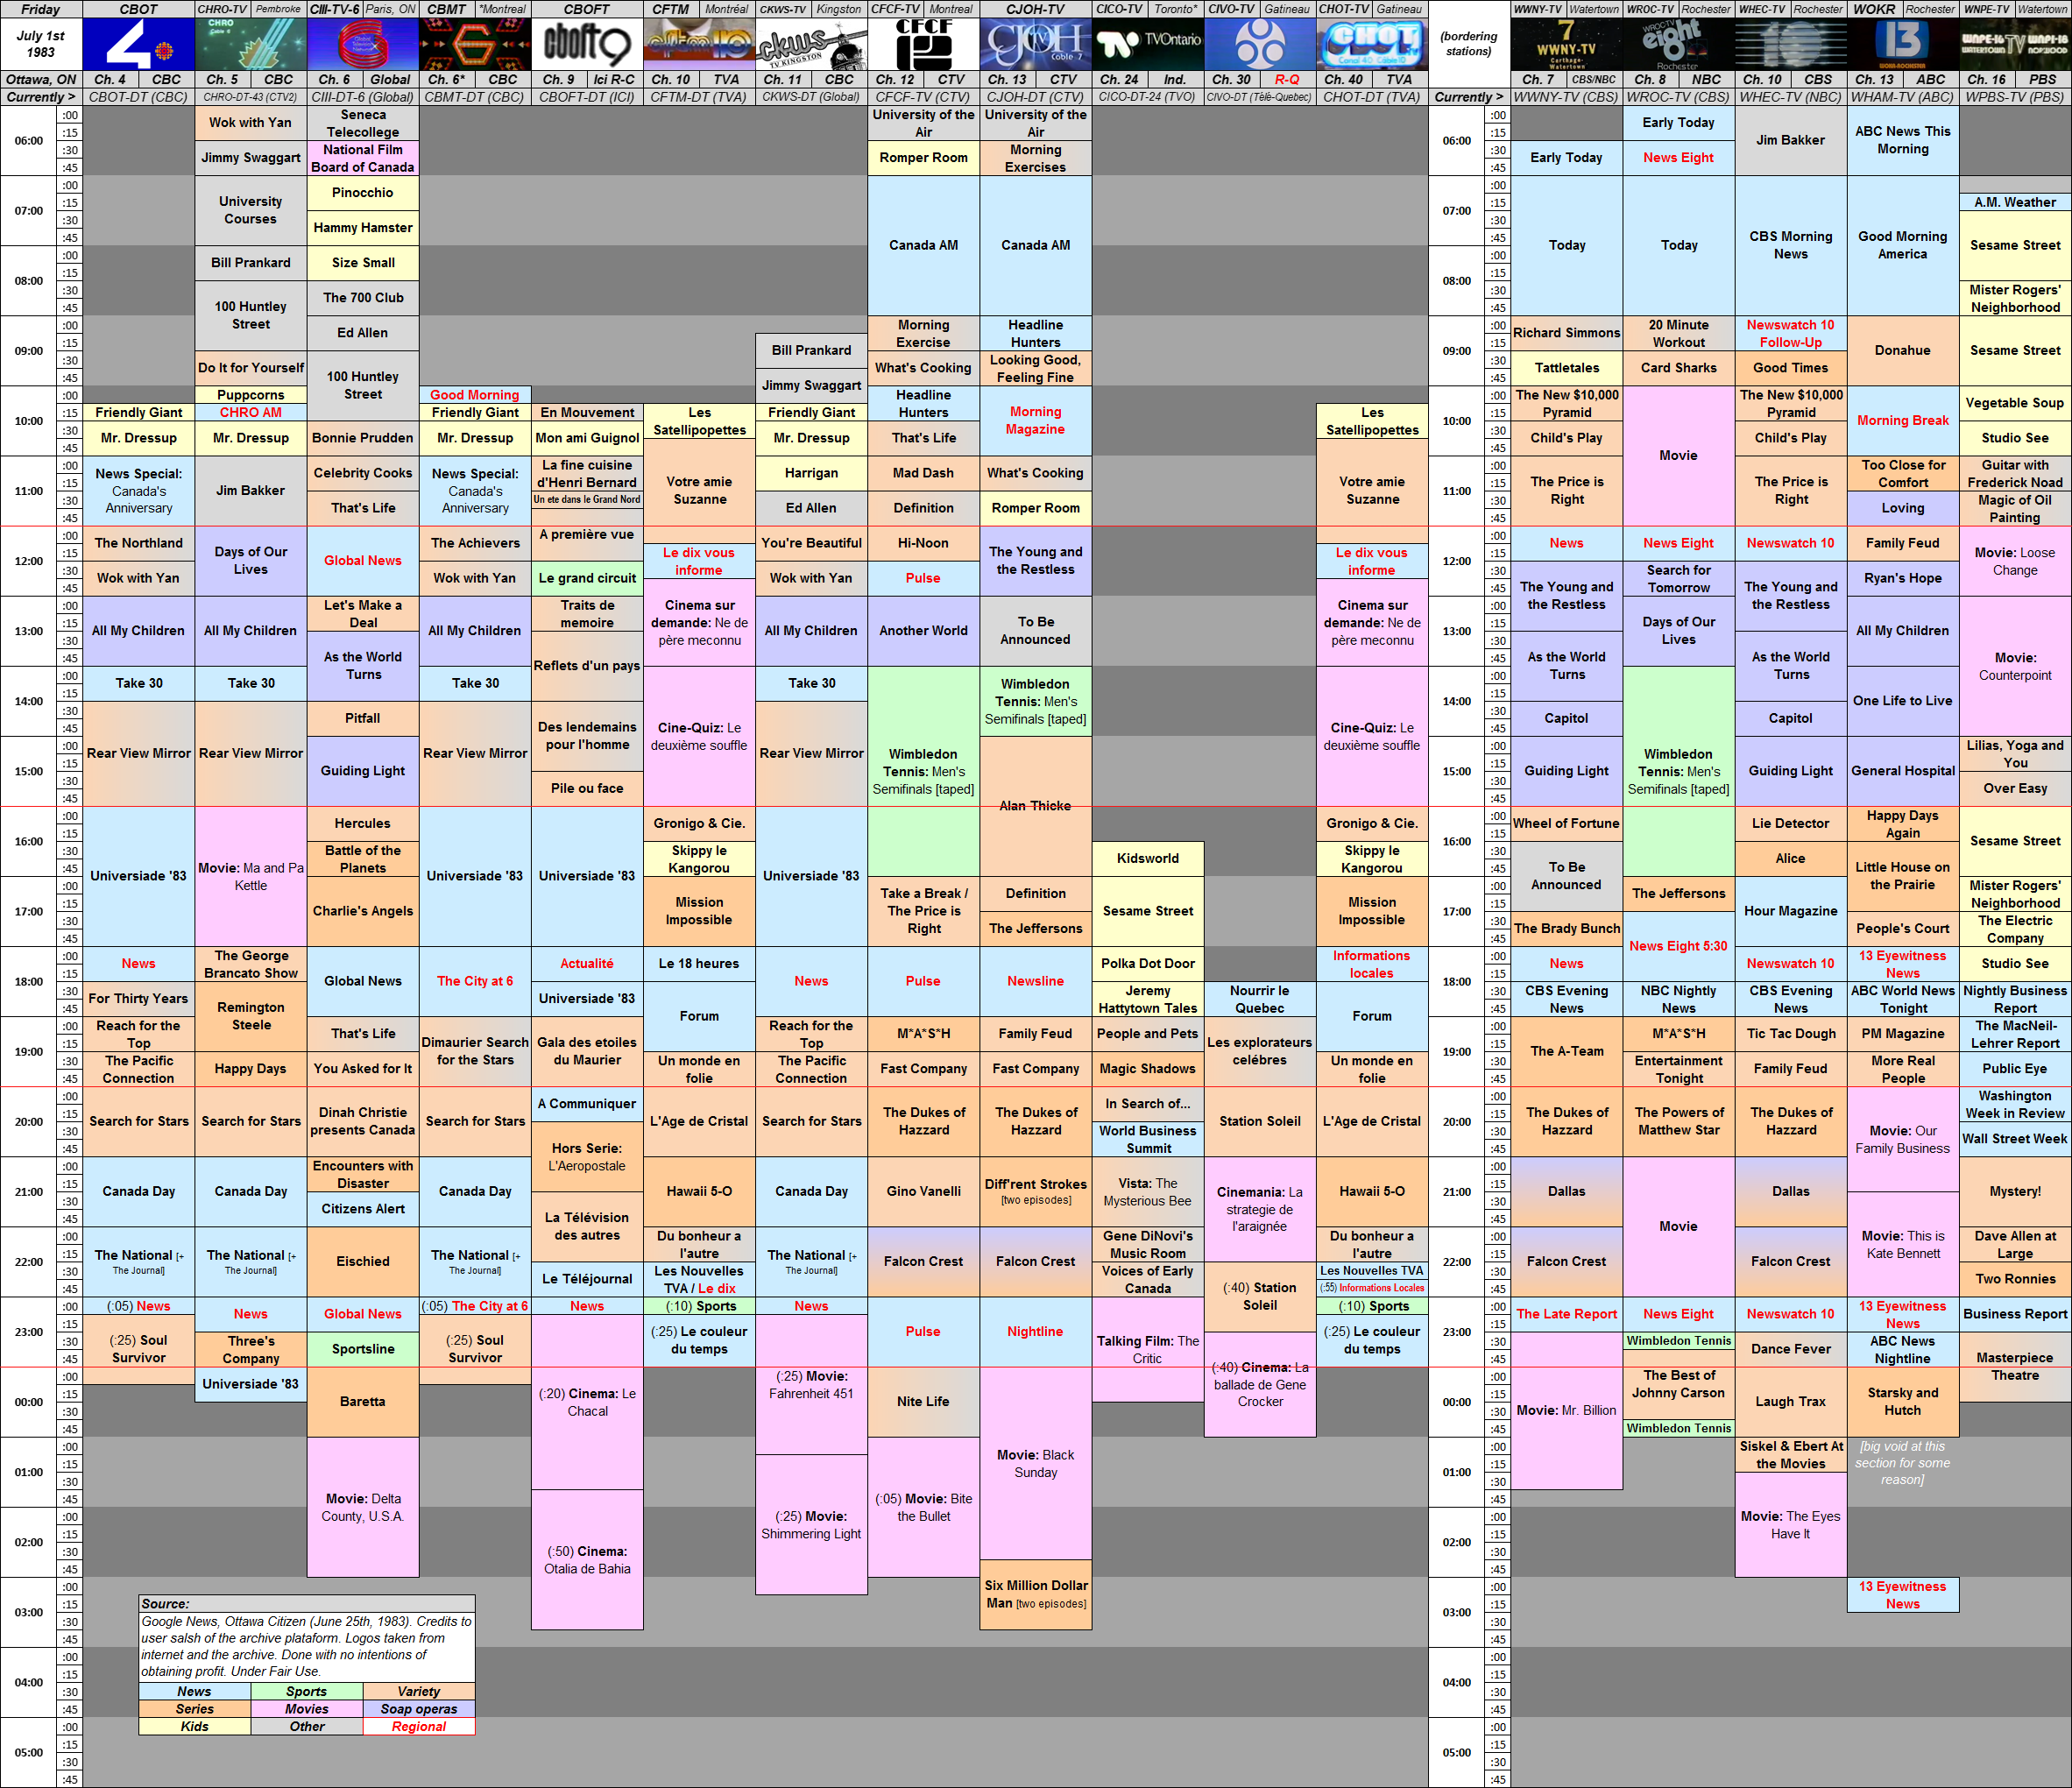Select the Canada AM cell on CFCF

[x=923, y=245]
